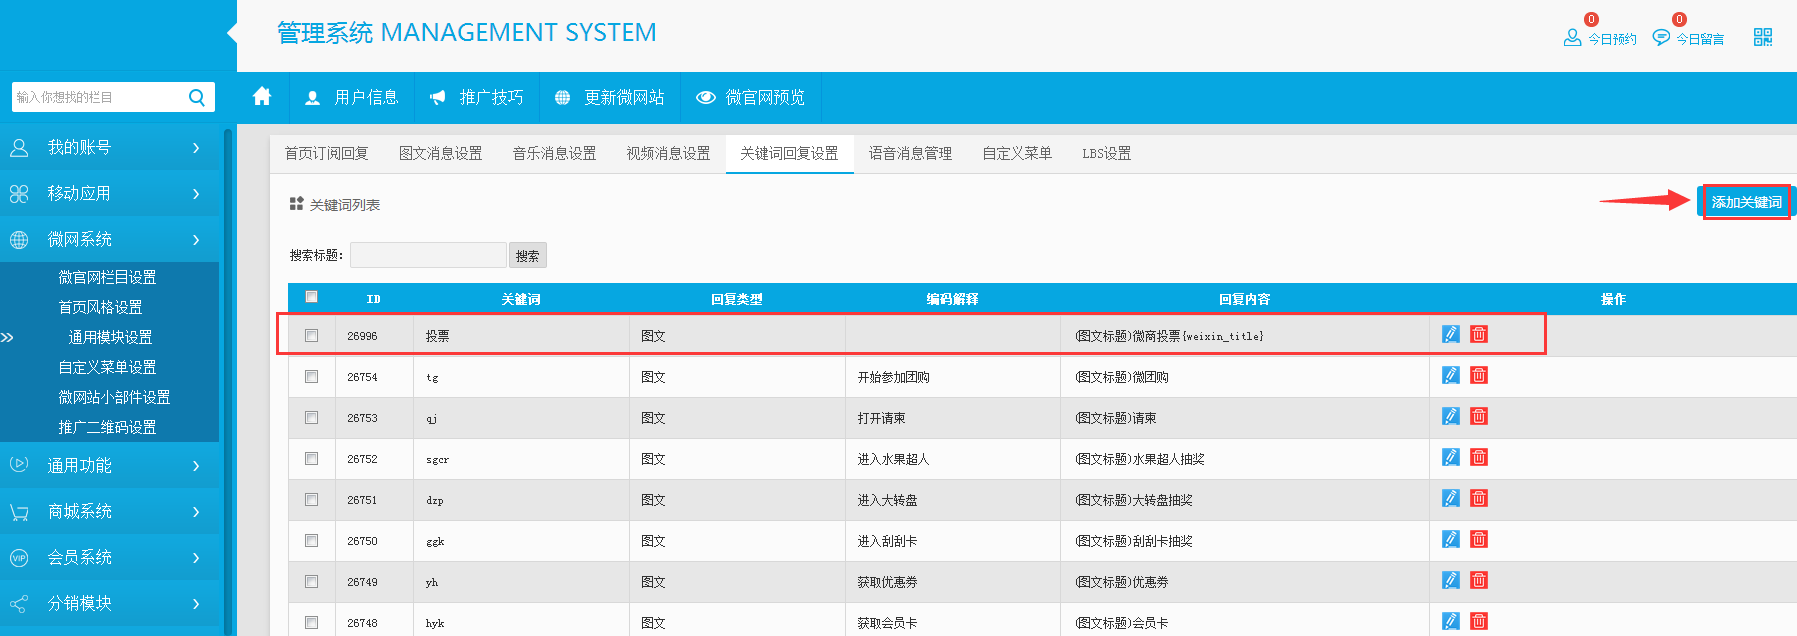Edit the 投票 keyword row
Image resolution: width=1797 pixels, height=636 pixels.
(x=1450, y=334)
